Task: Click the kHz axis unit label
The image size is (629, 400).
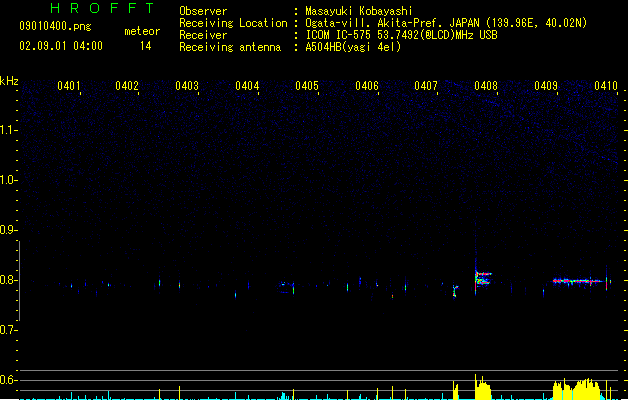Action: [9, 81]
